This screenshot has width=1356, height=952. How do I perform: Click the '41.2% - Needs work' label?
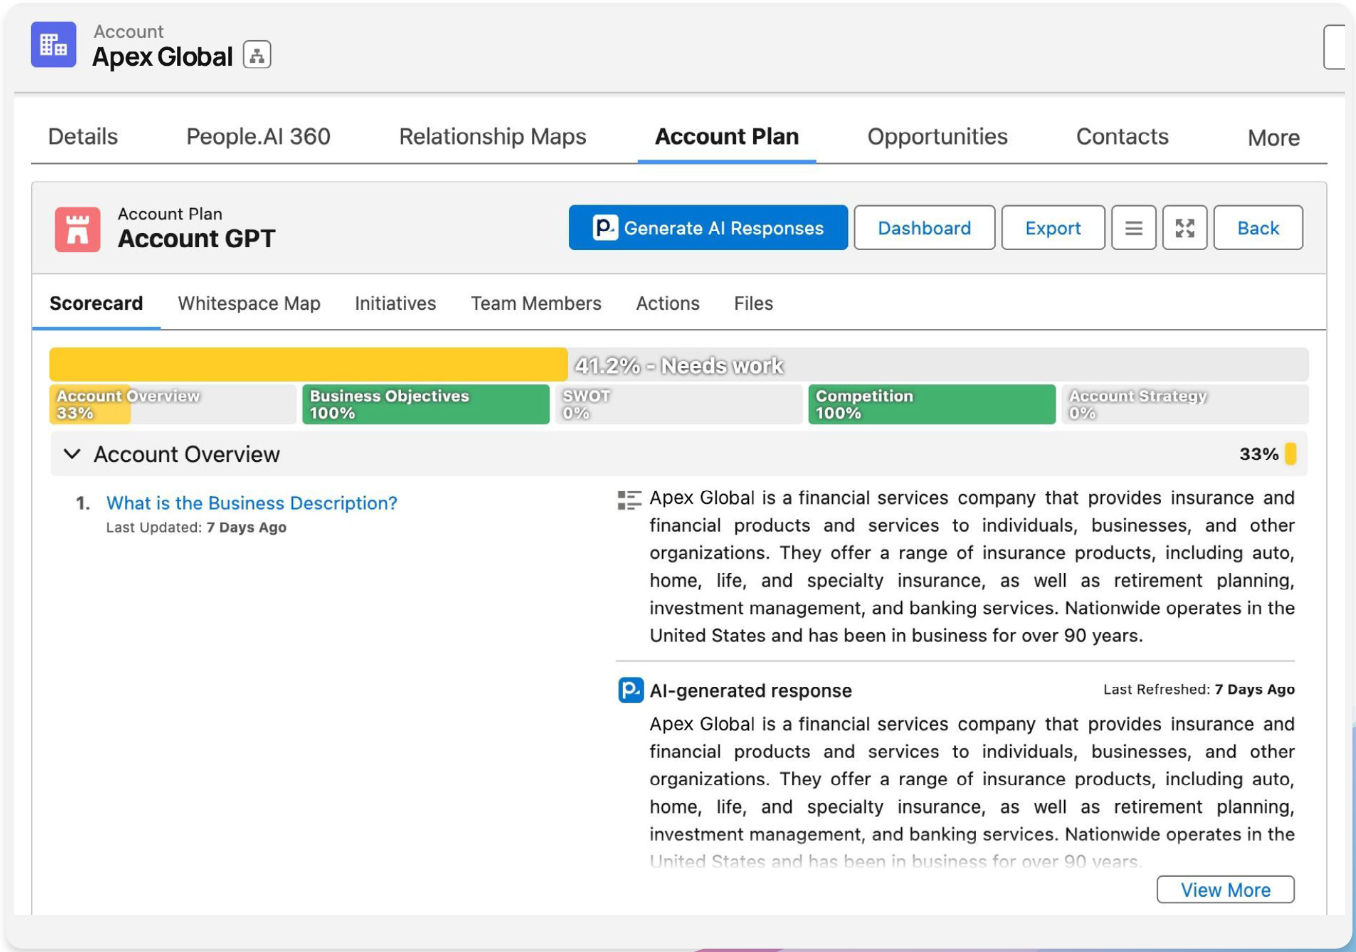tap(679, 366)
